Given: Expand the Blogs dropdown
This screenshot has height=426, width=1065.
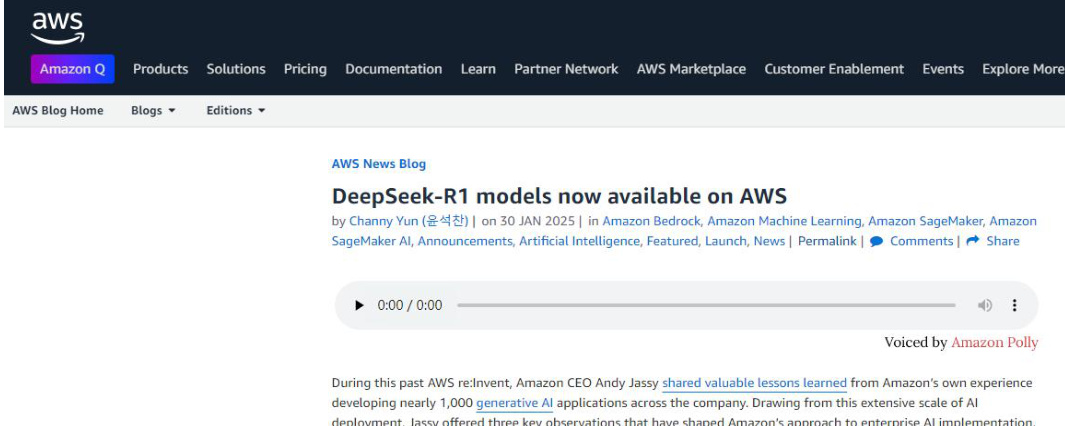Looking at the screenshot, I should pos(154,110).
